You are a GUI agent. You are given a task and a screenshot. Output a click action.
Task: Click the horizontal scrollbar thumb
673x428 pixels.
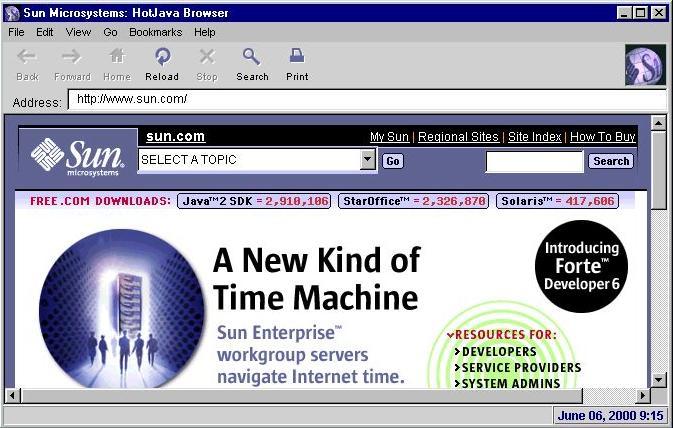pyautogui.click(x=301, y=395)
